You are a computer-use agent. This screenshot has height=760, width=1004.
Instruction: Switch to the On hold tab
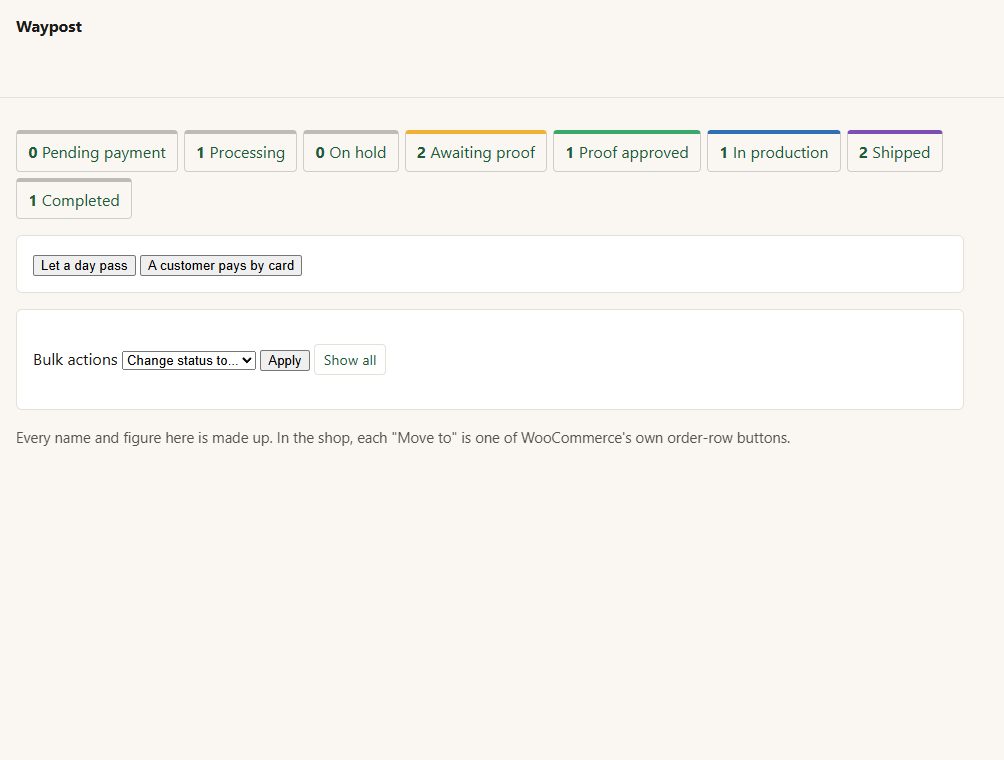(351, 151)
